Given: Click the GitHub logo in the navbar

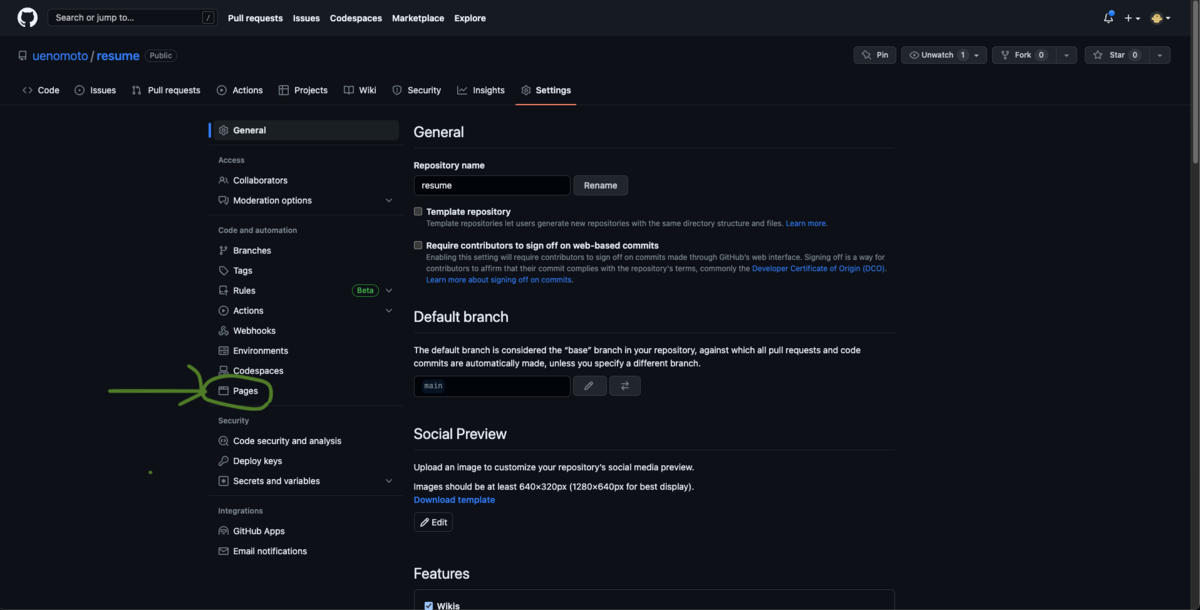Looking at the screenshot, I should [x=25, y=17].
